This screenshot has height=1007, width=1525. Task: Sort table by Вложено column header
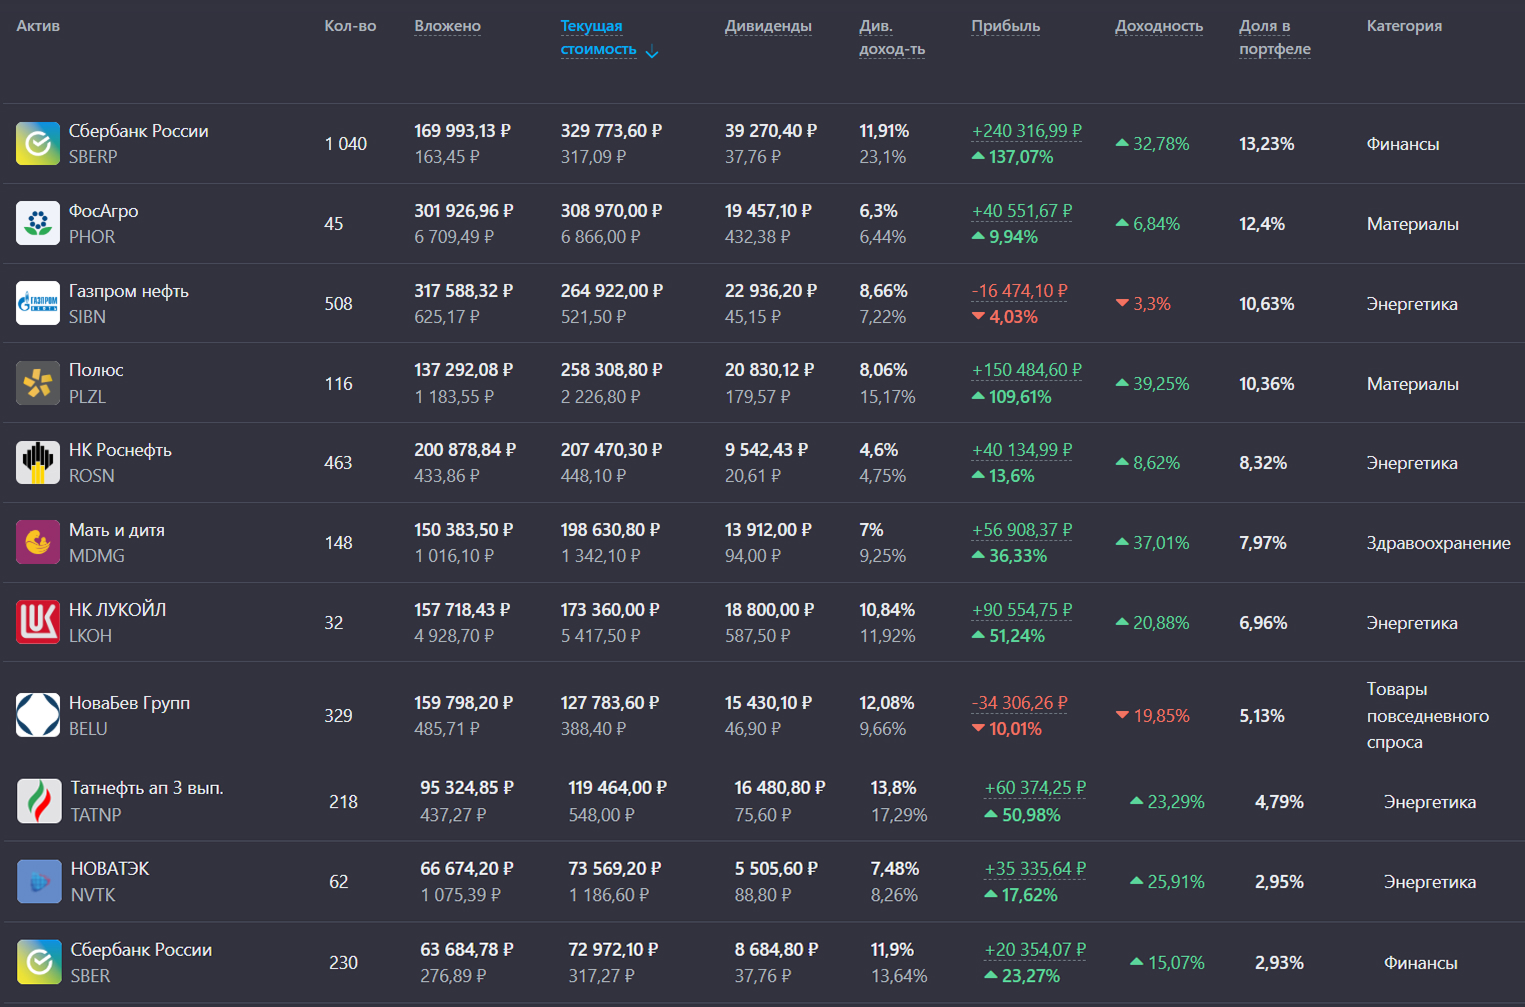(447, 26)
